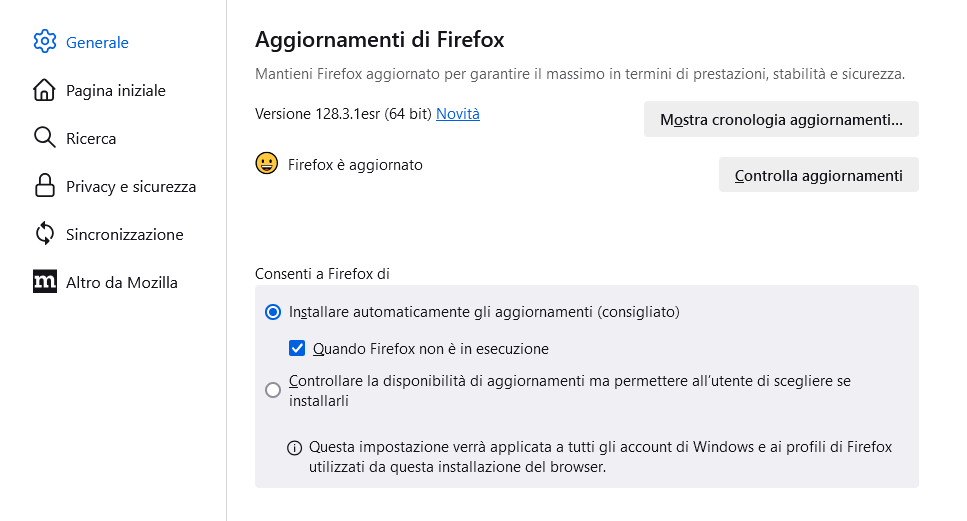Click the Ricerca magnifier icon
The height and width of the screenshot is (521, 967).
tap(45, 138)
